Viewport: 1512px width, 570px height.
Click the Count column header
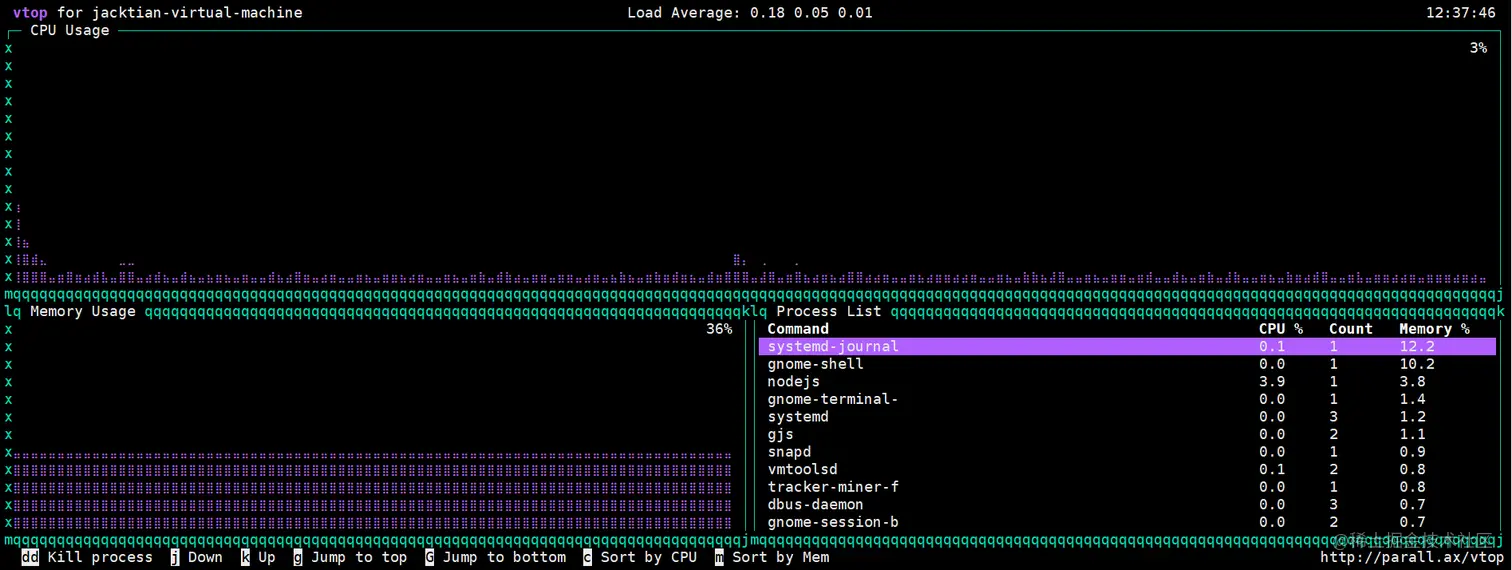1351,329
